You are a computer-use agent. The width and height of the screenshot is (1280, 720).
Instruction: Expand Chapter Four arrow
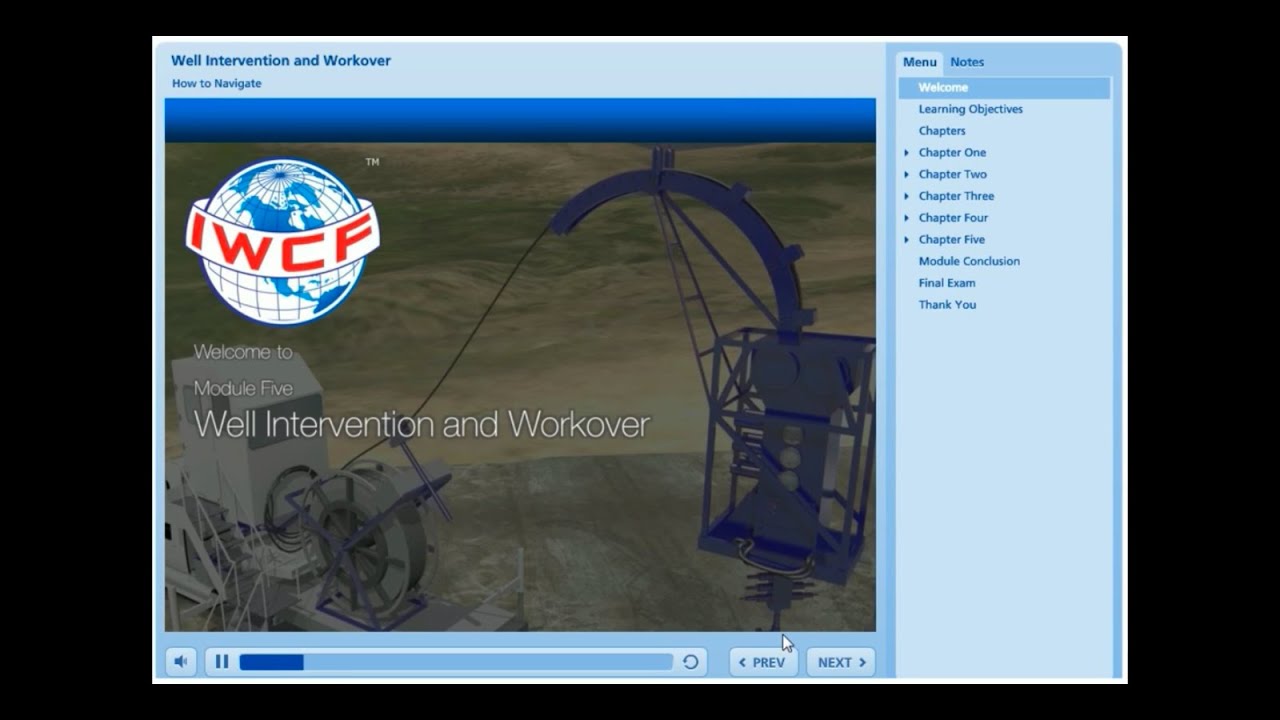click(x=907, y=218)
